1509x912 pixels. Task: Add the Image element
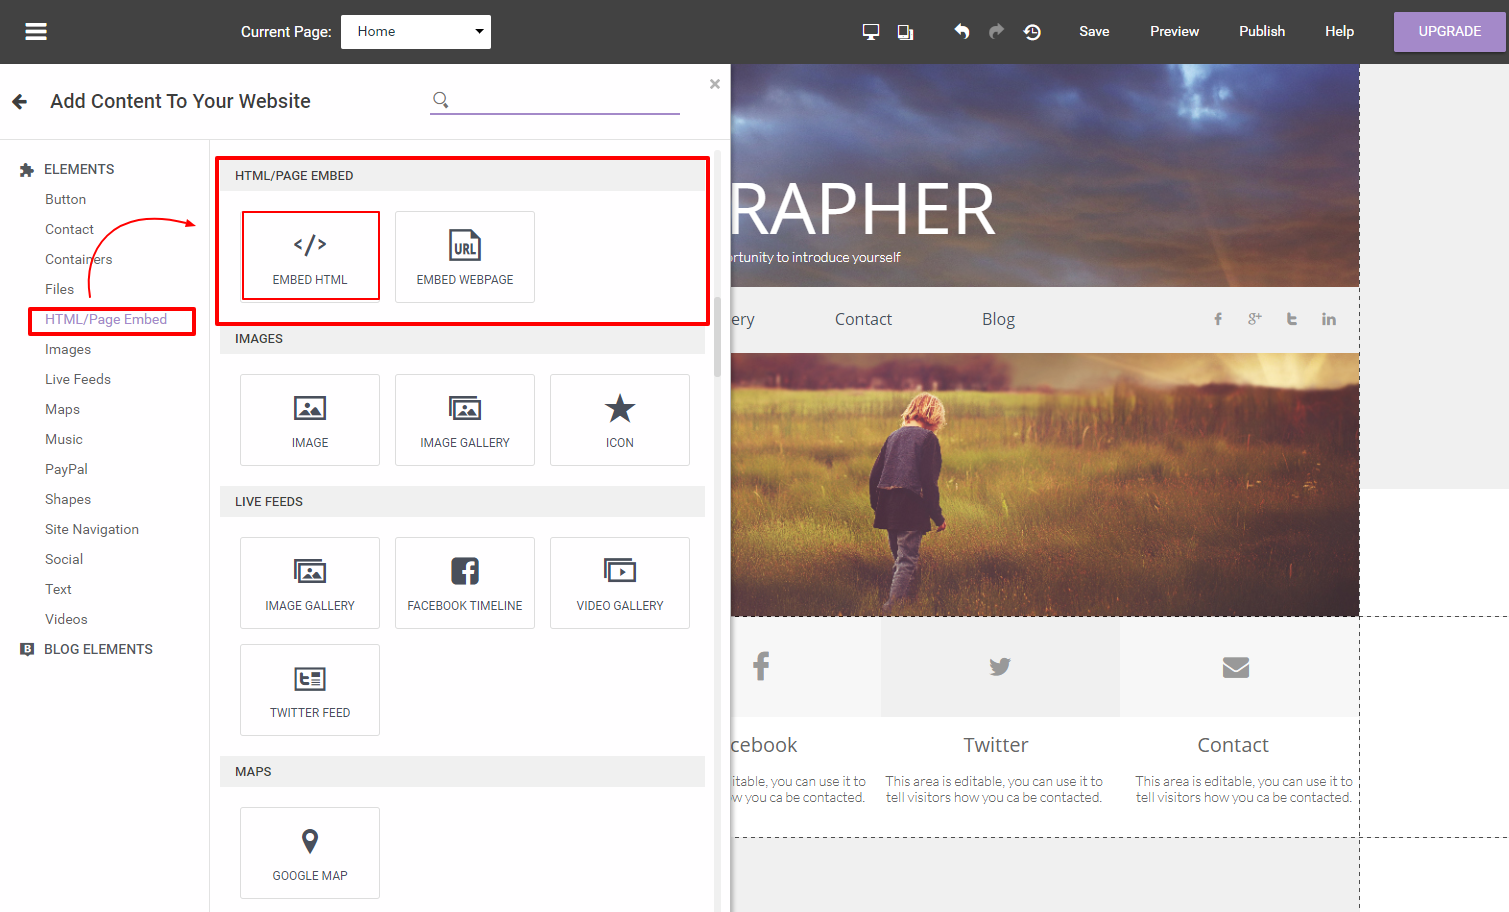[x=310, y=420]
